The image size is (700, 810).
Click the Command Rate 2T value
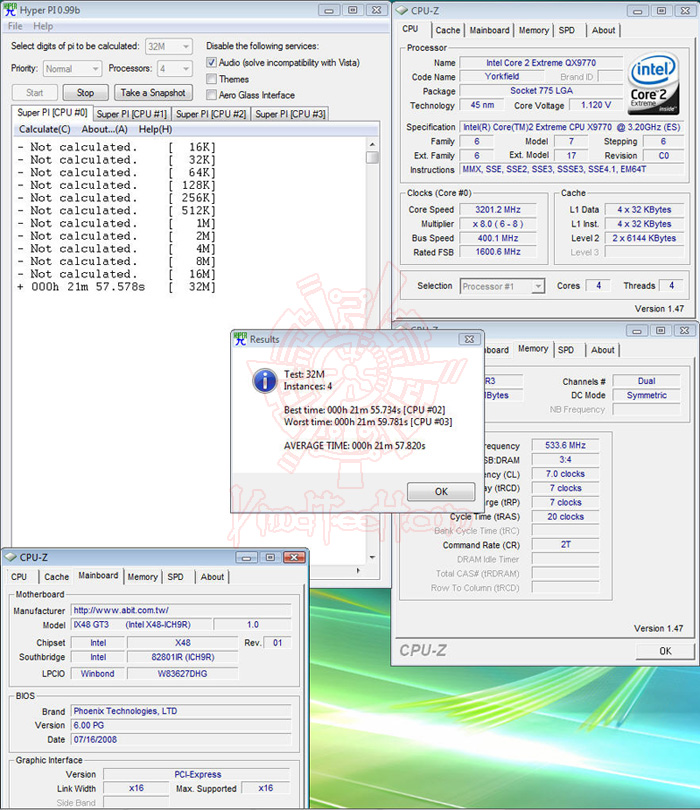point(566,544)
